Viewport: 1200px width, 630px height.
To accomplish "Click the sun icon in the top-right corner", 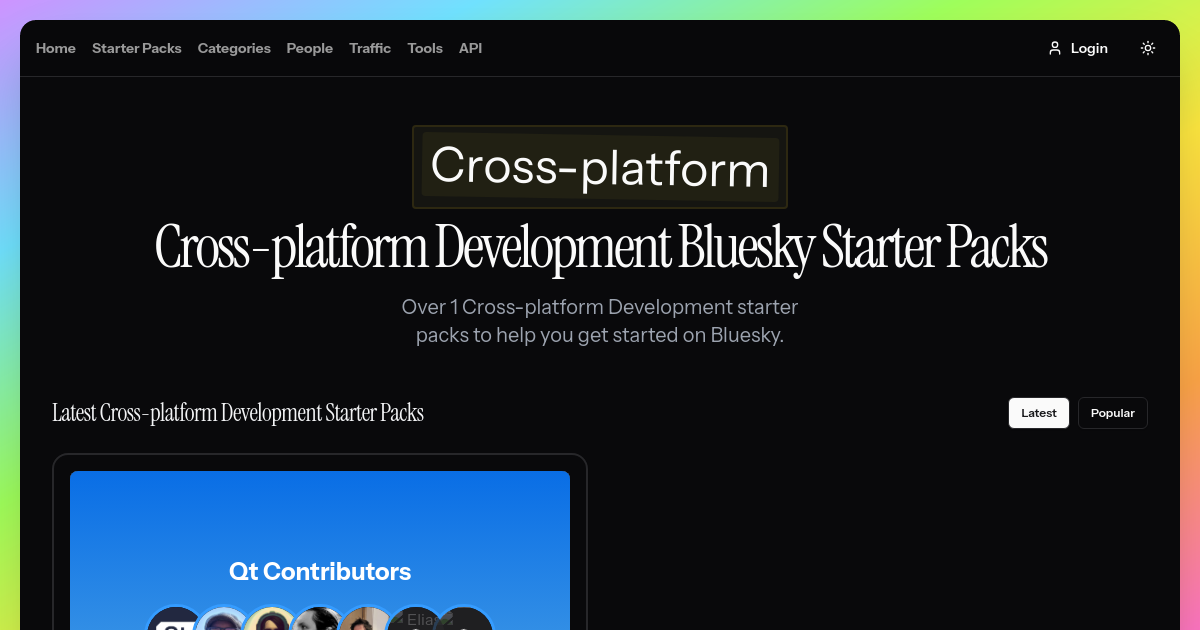I will [1148, 48].
